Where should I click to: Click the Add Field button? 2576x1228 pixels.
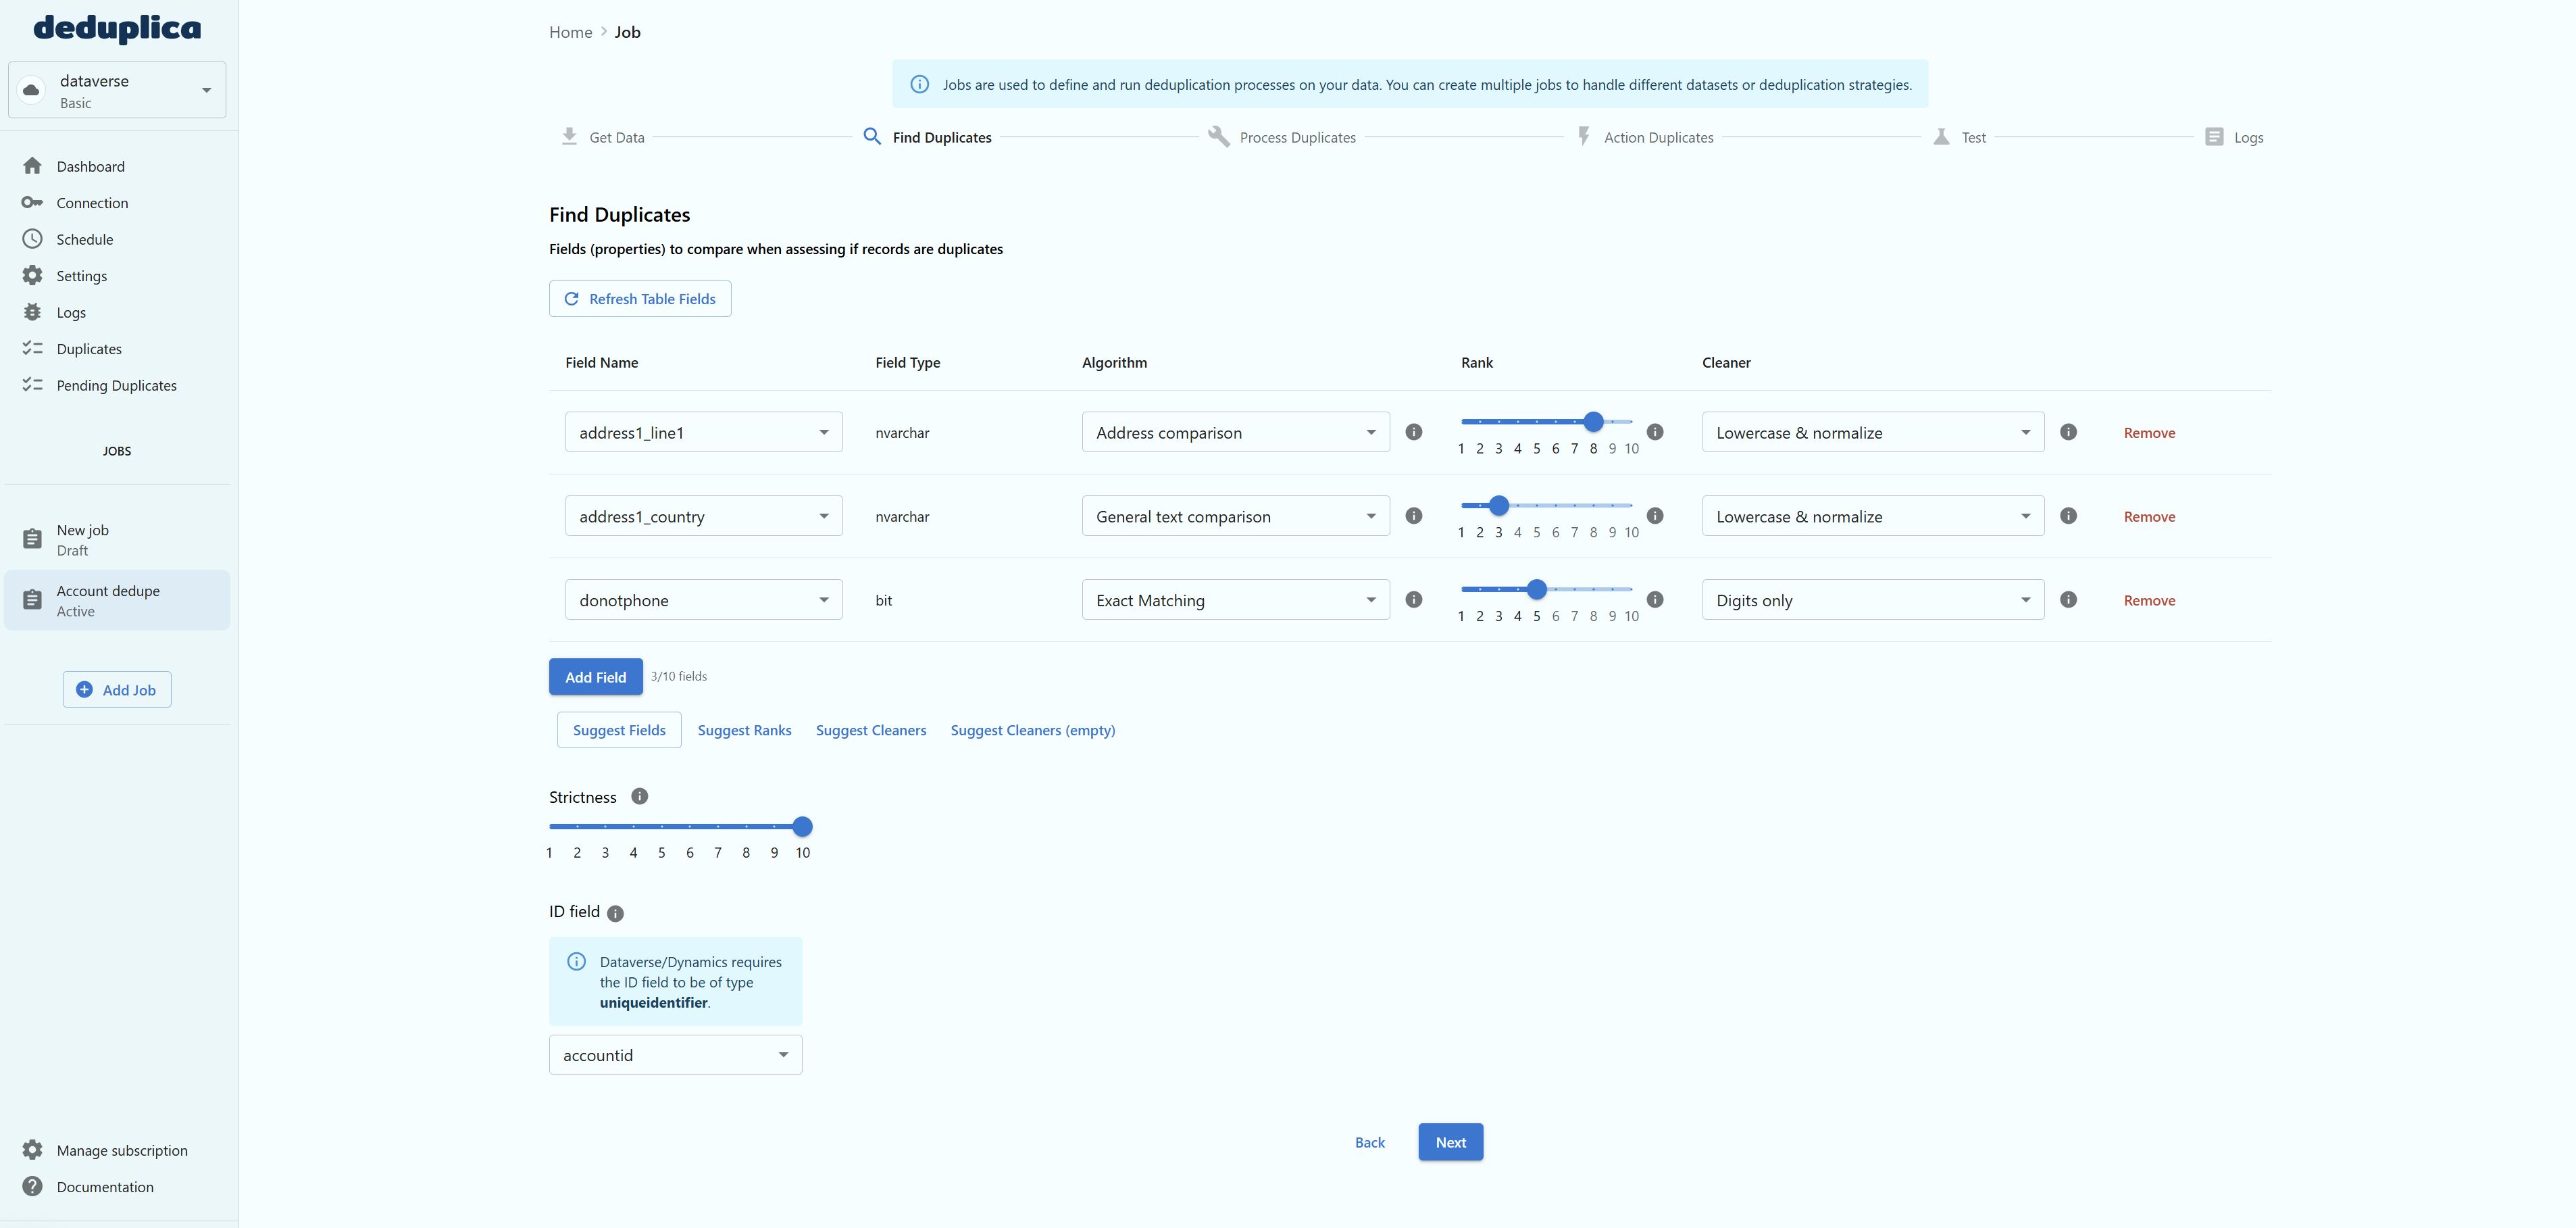coord(595,677)
